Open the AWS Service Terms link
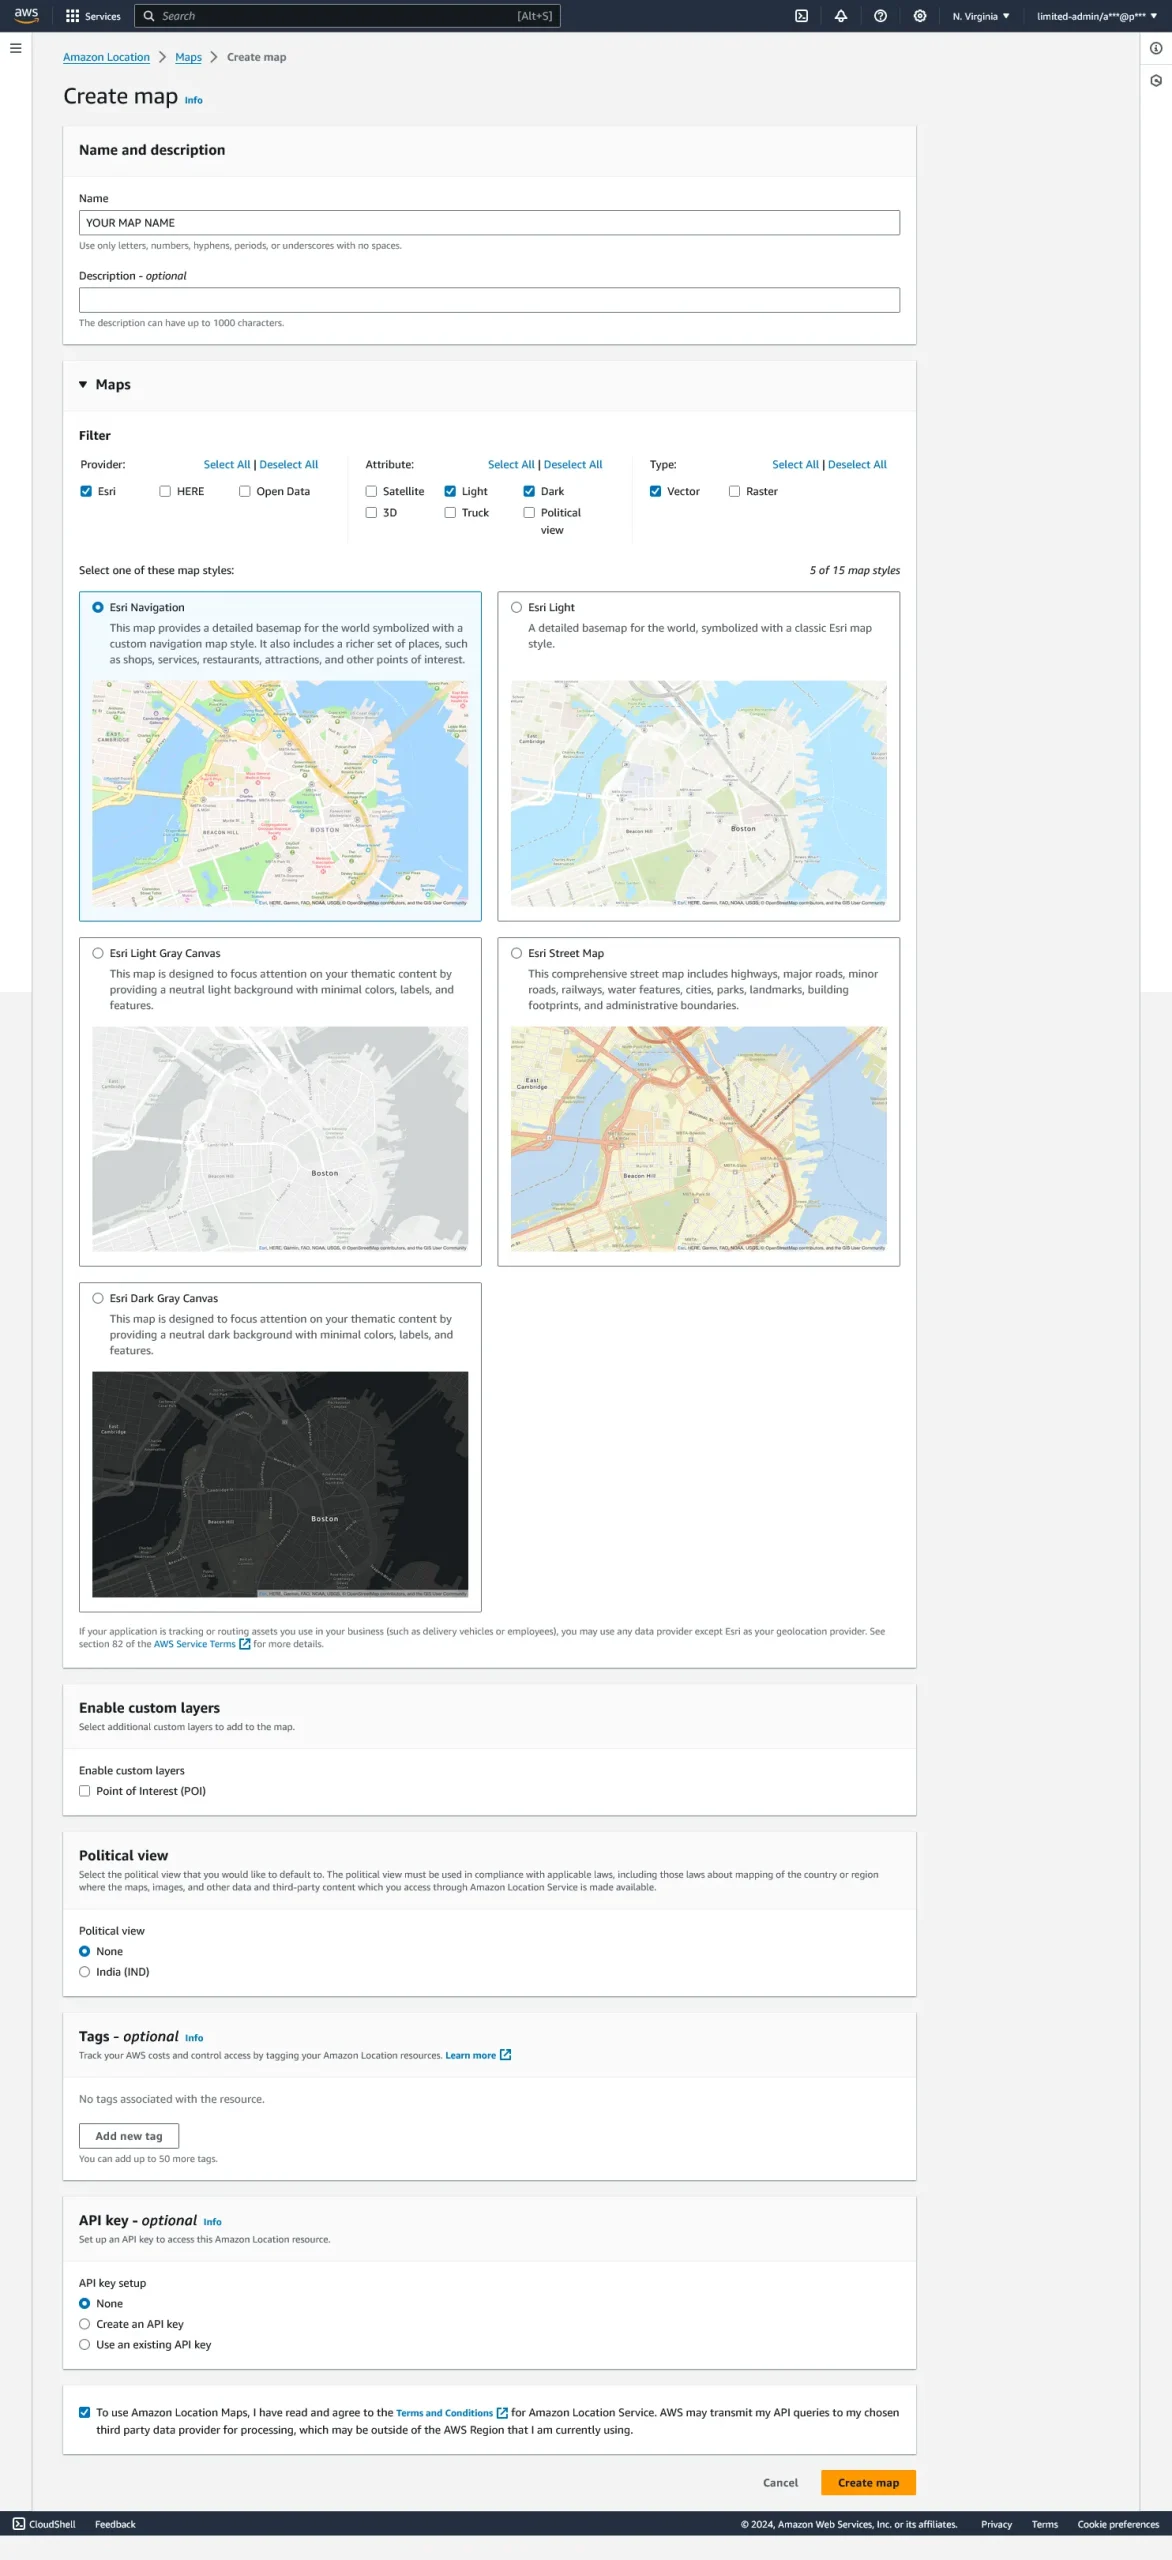The height and width of the screenshot is (2560, 1172). (x=195, y=1644)
